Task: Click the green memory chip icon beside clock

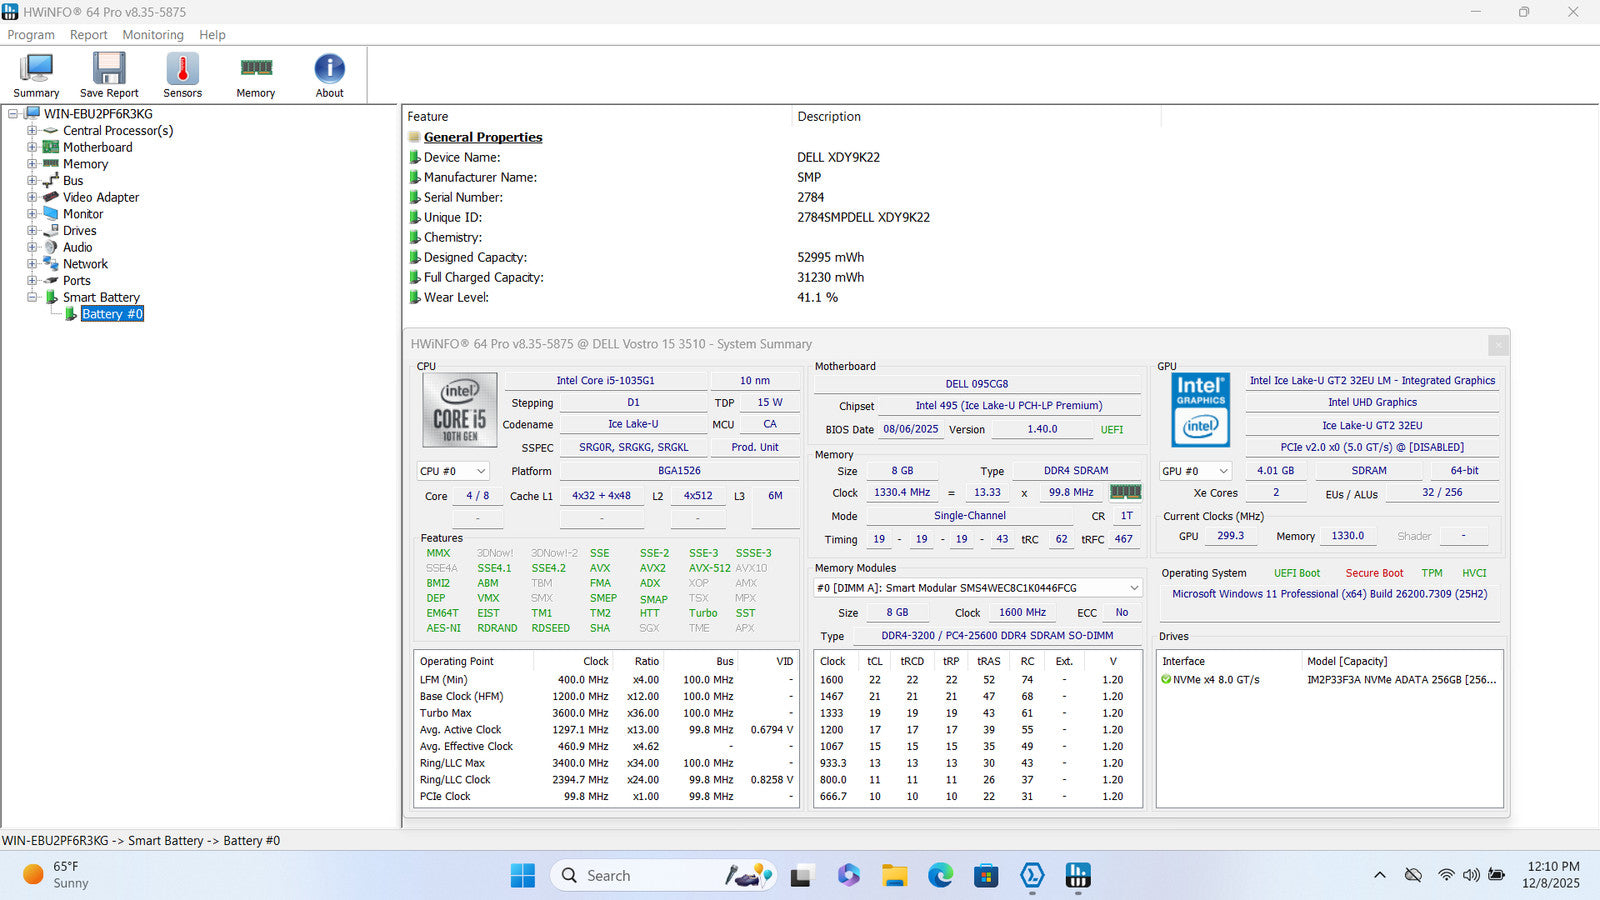Action: (x=1125, y=492)
